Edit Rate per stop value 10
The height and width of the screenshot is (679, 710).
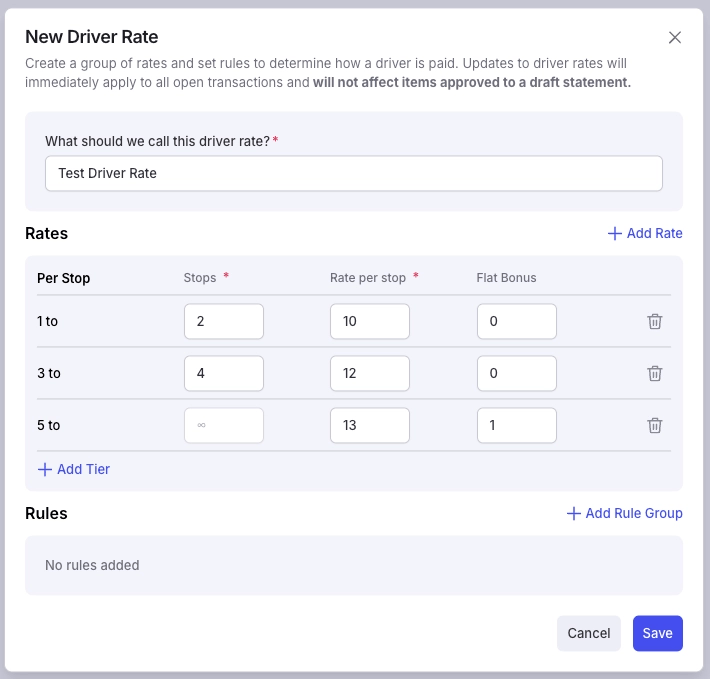tap(370, 321)
